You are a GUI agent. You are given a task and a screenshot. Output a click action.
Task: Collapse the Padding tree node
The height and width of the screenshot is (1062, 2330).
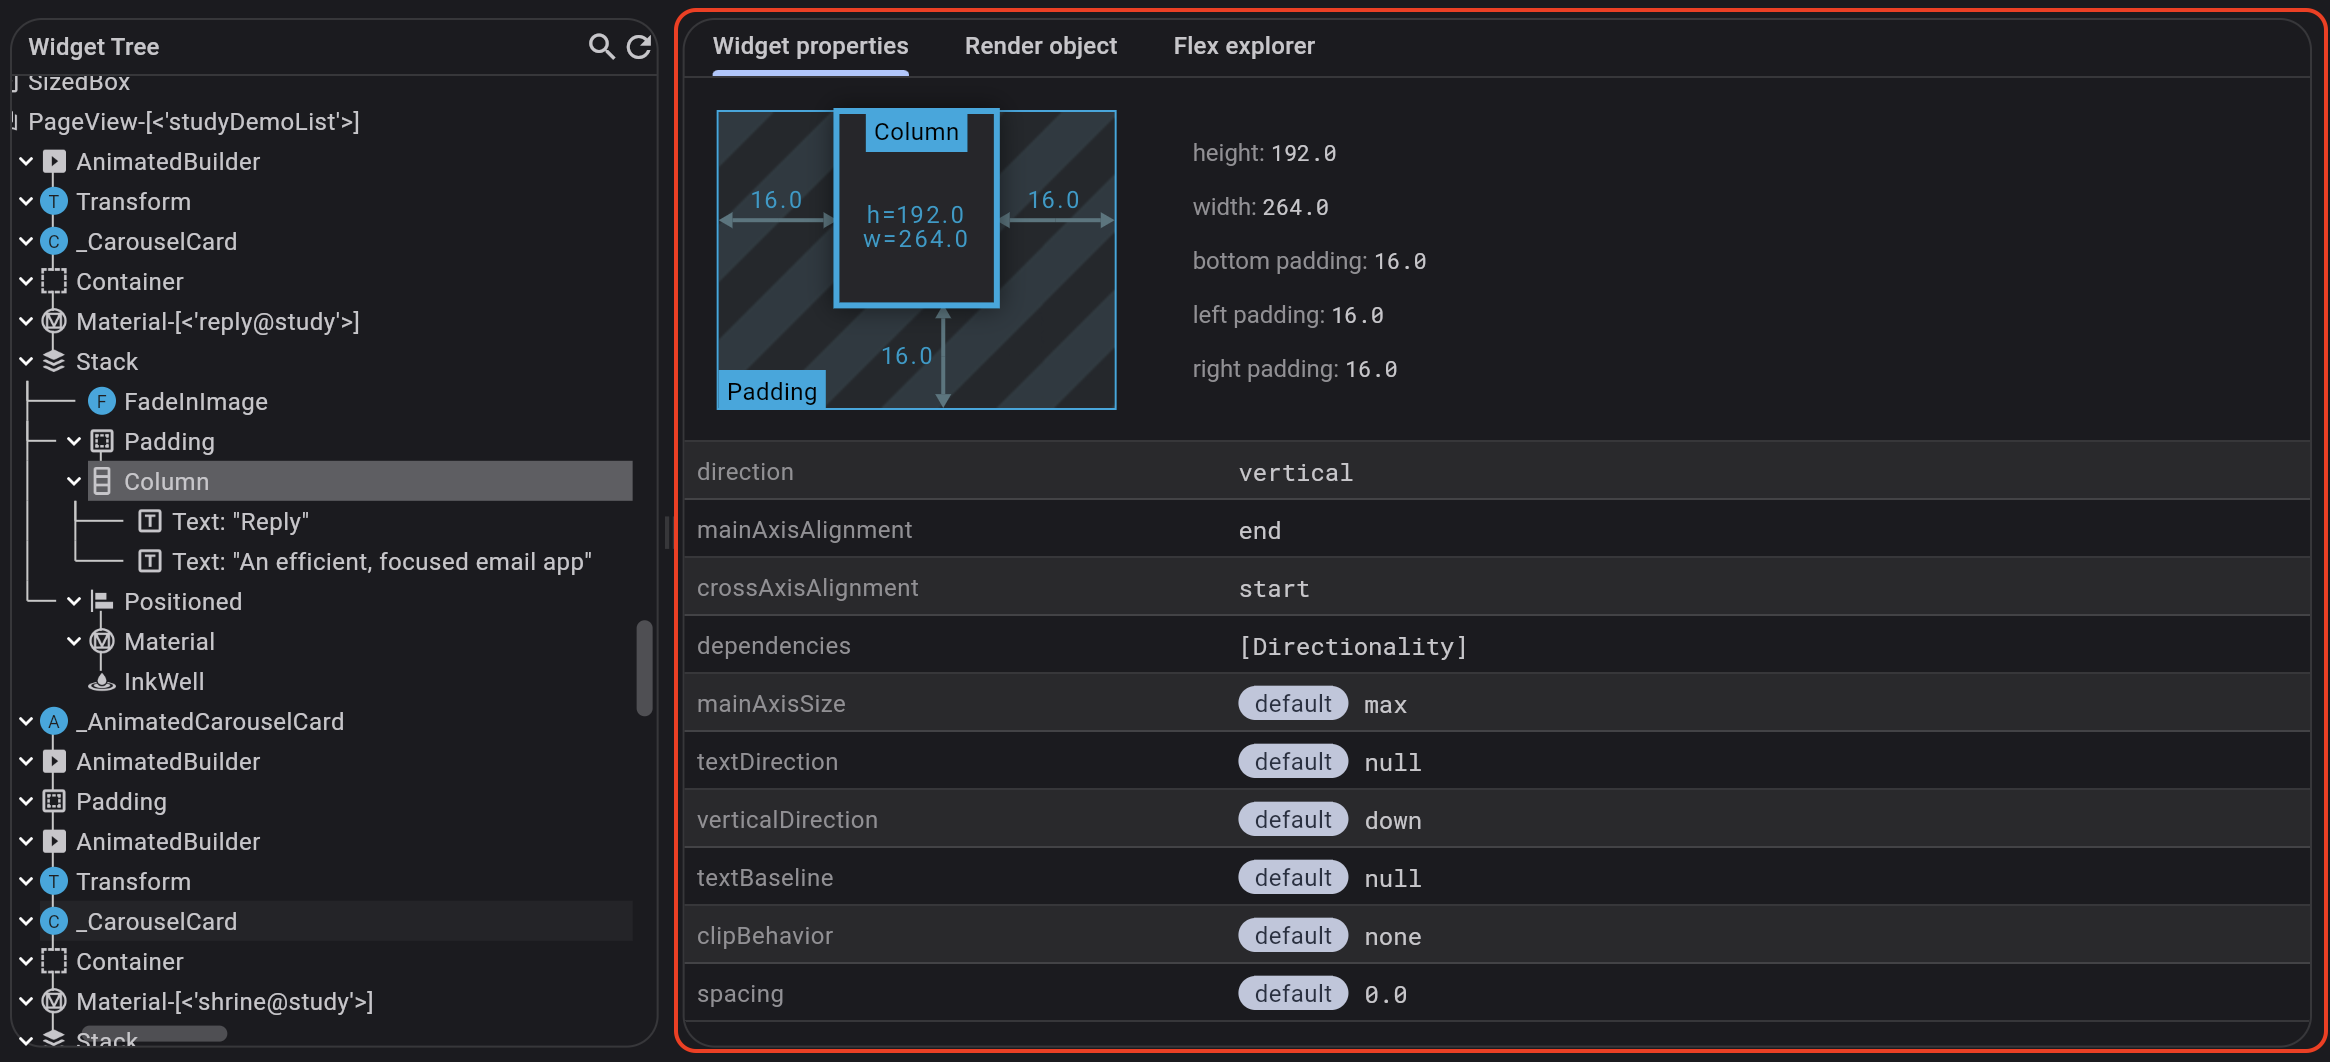coord(73,441)
